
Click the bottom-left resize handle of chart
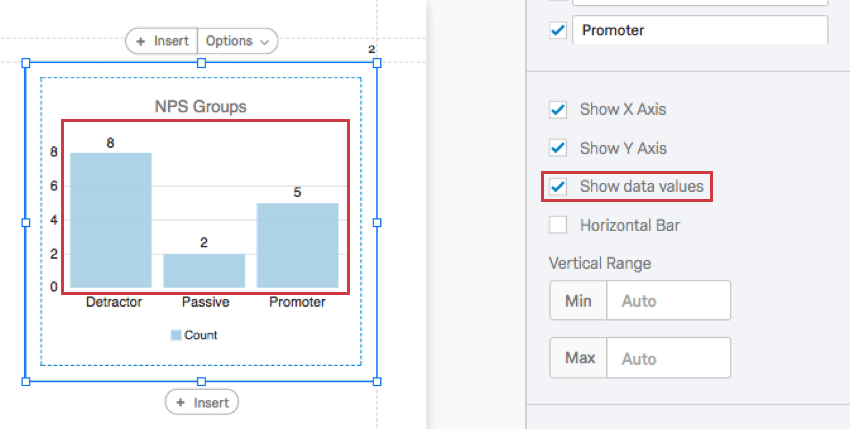(x=26, y=381)
